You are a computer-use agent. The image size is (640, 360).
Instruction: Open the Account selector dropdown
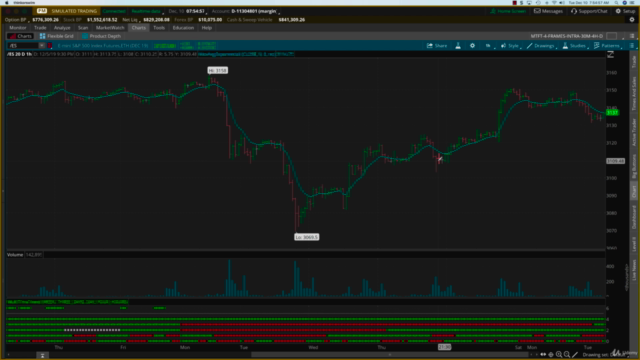tap(245, 11)
